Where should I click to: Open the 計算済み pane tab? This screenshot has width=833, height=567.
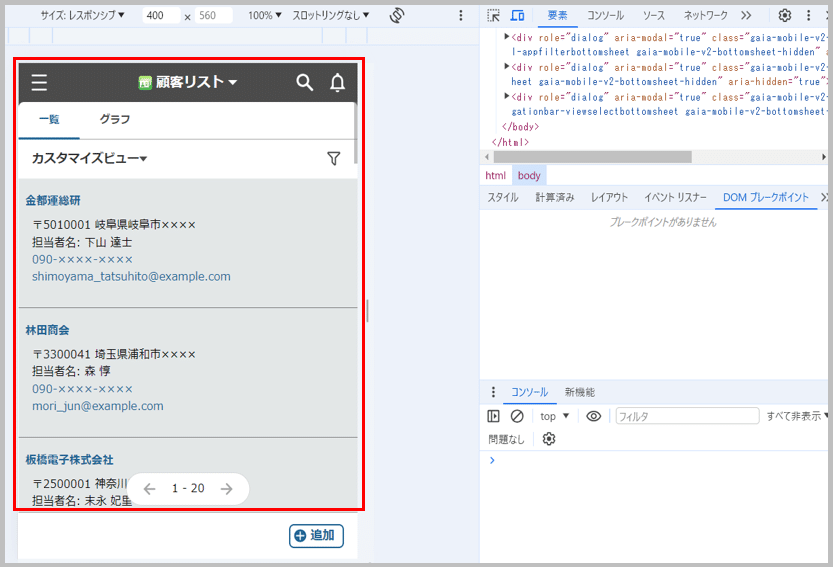(555, 197)
